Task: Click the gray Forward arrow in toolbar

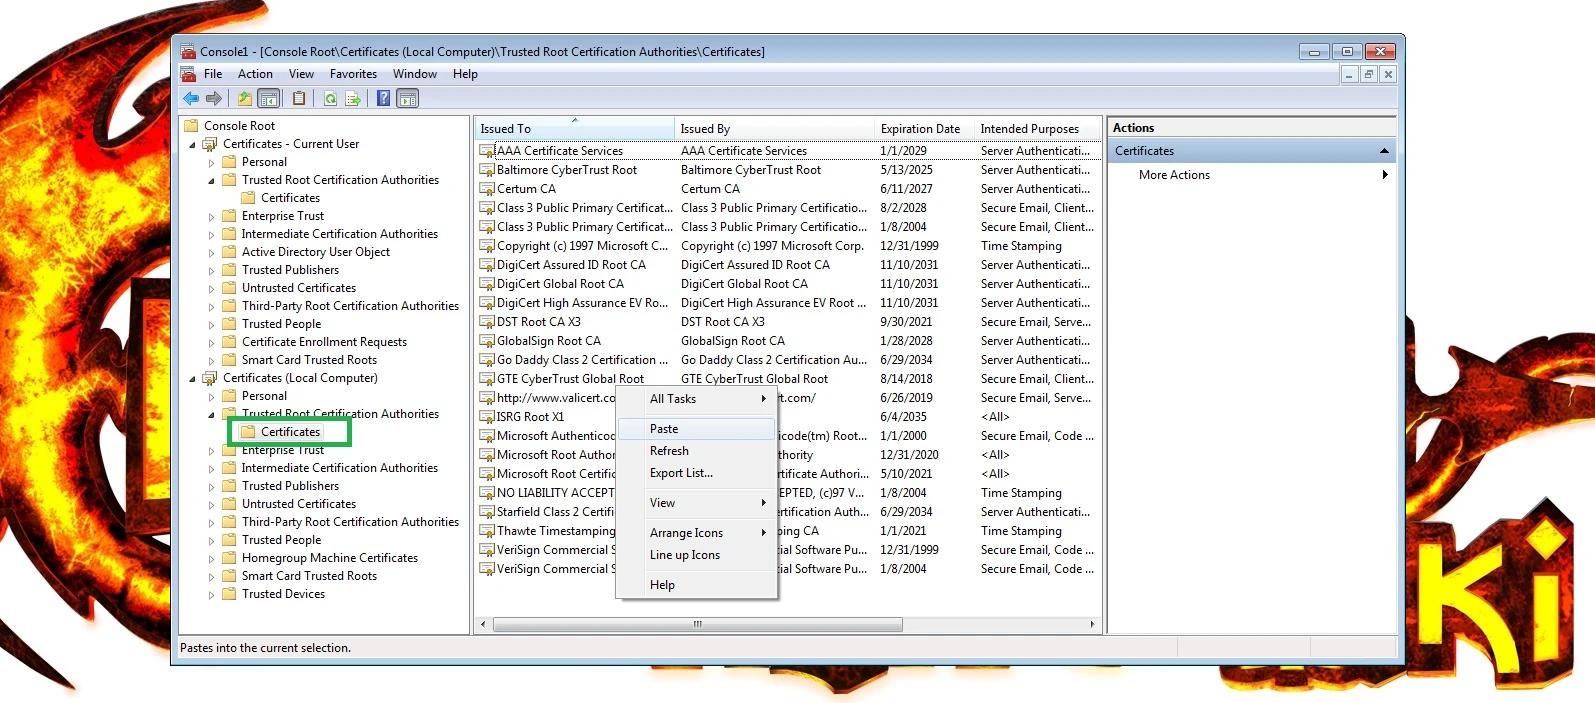Action: 213,98
